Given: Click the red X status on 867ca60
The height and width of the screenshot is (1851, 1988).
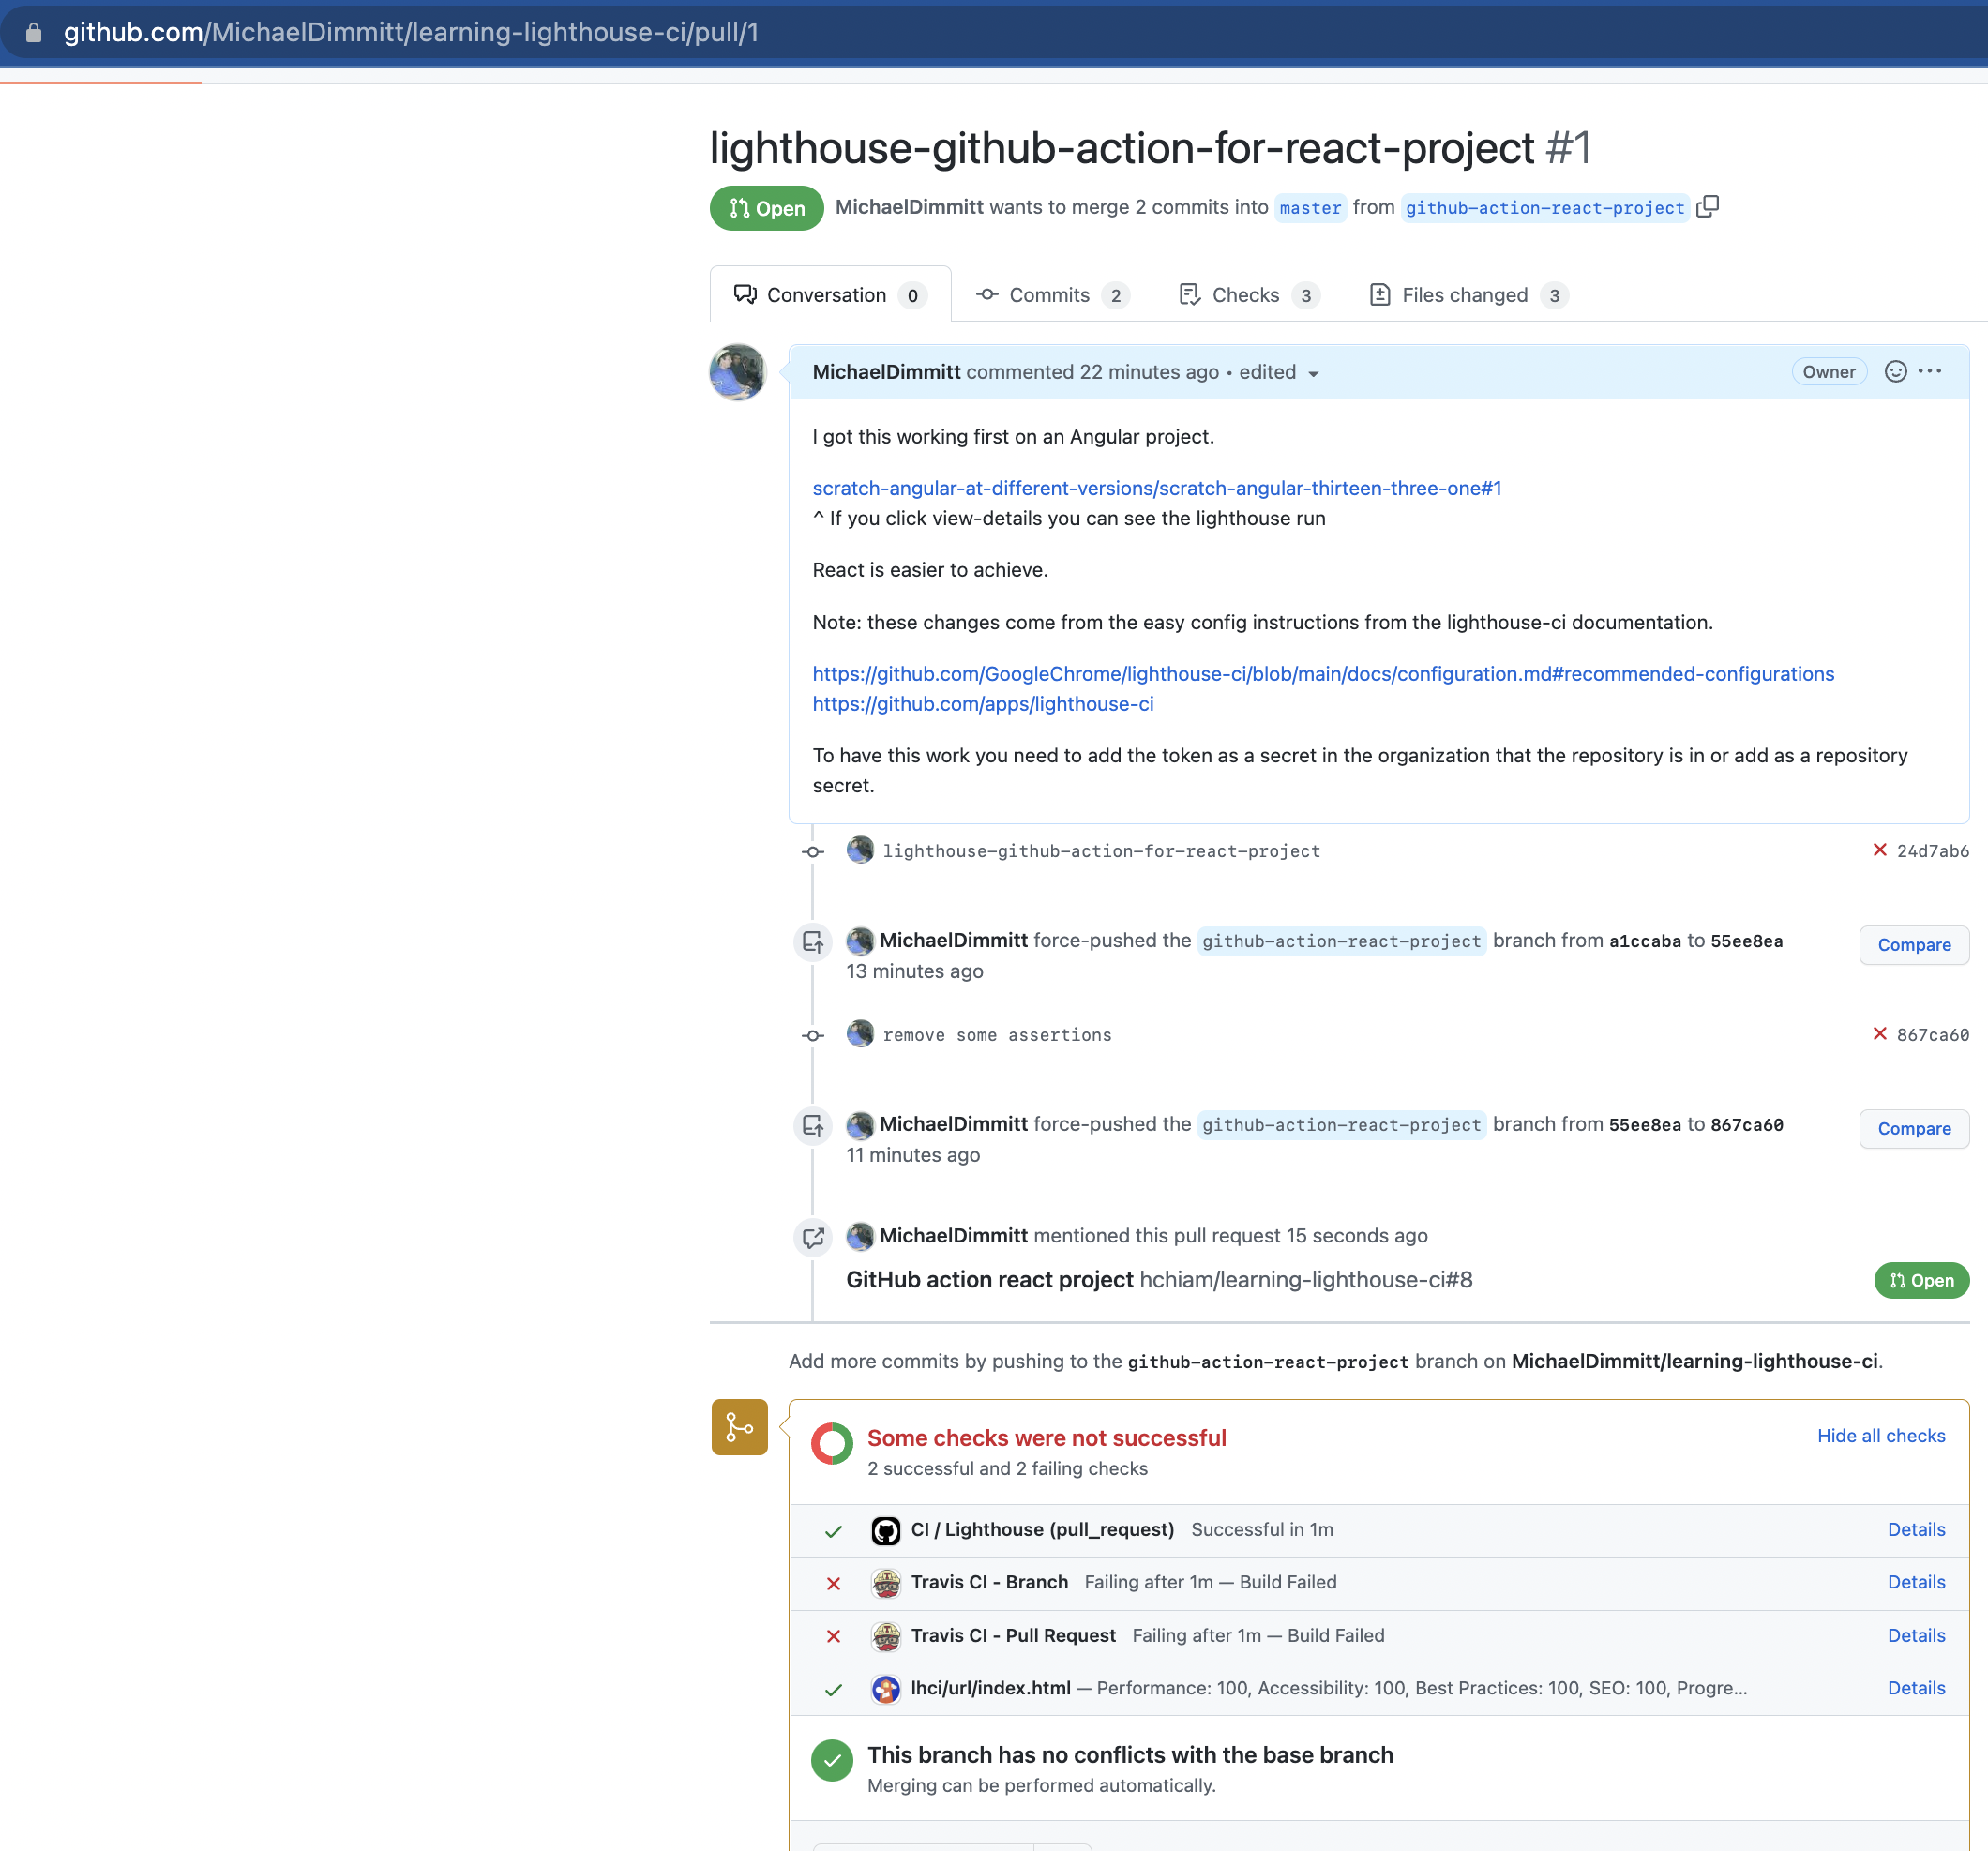Looking at the screenshot, I should click(1879, 1034).
